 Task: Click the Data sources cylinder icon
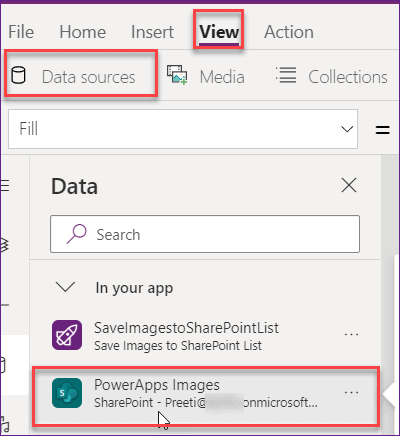click(18, 75)
